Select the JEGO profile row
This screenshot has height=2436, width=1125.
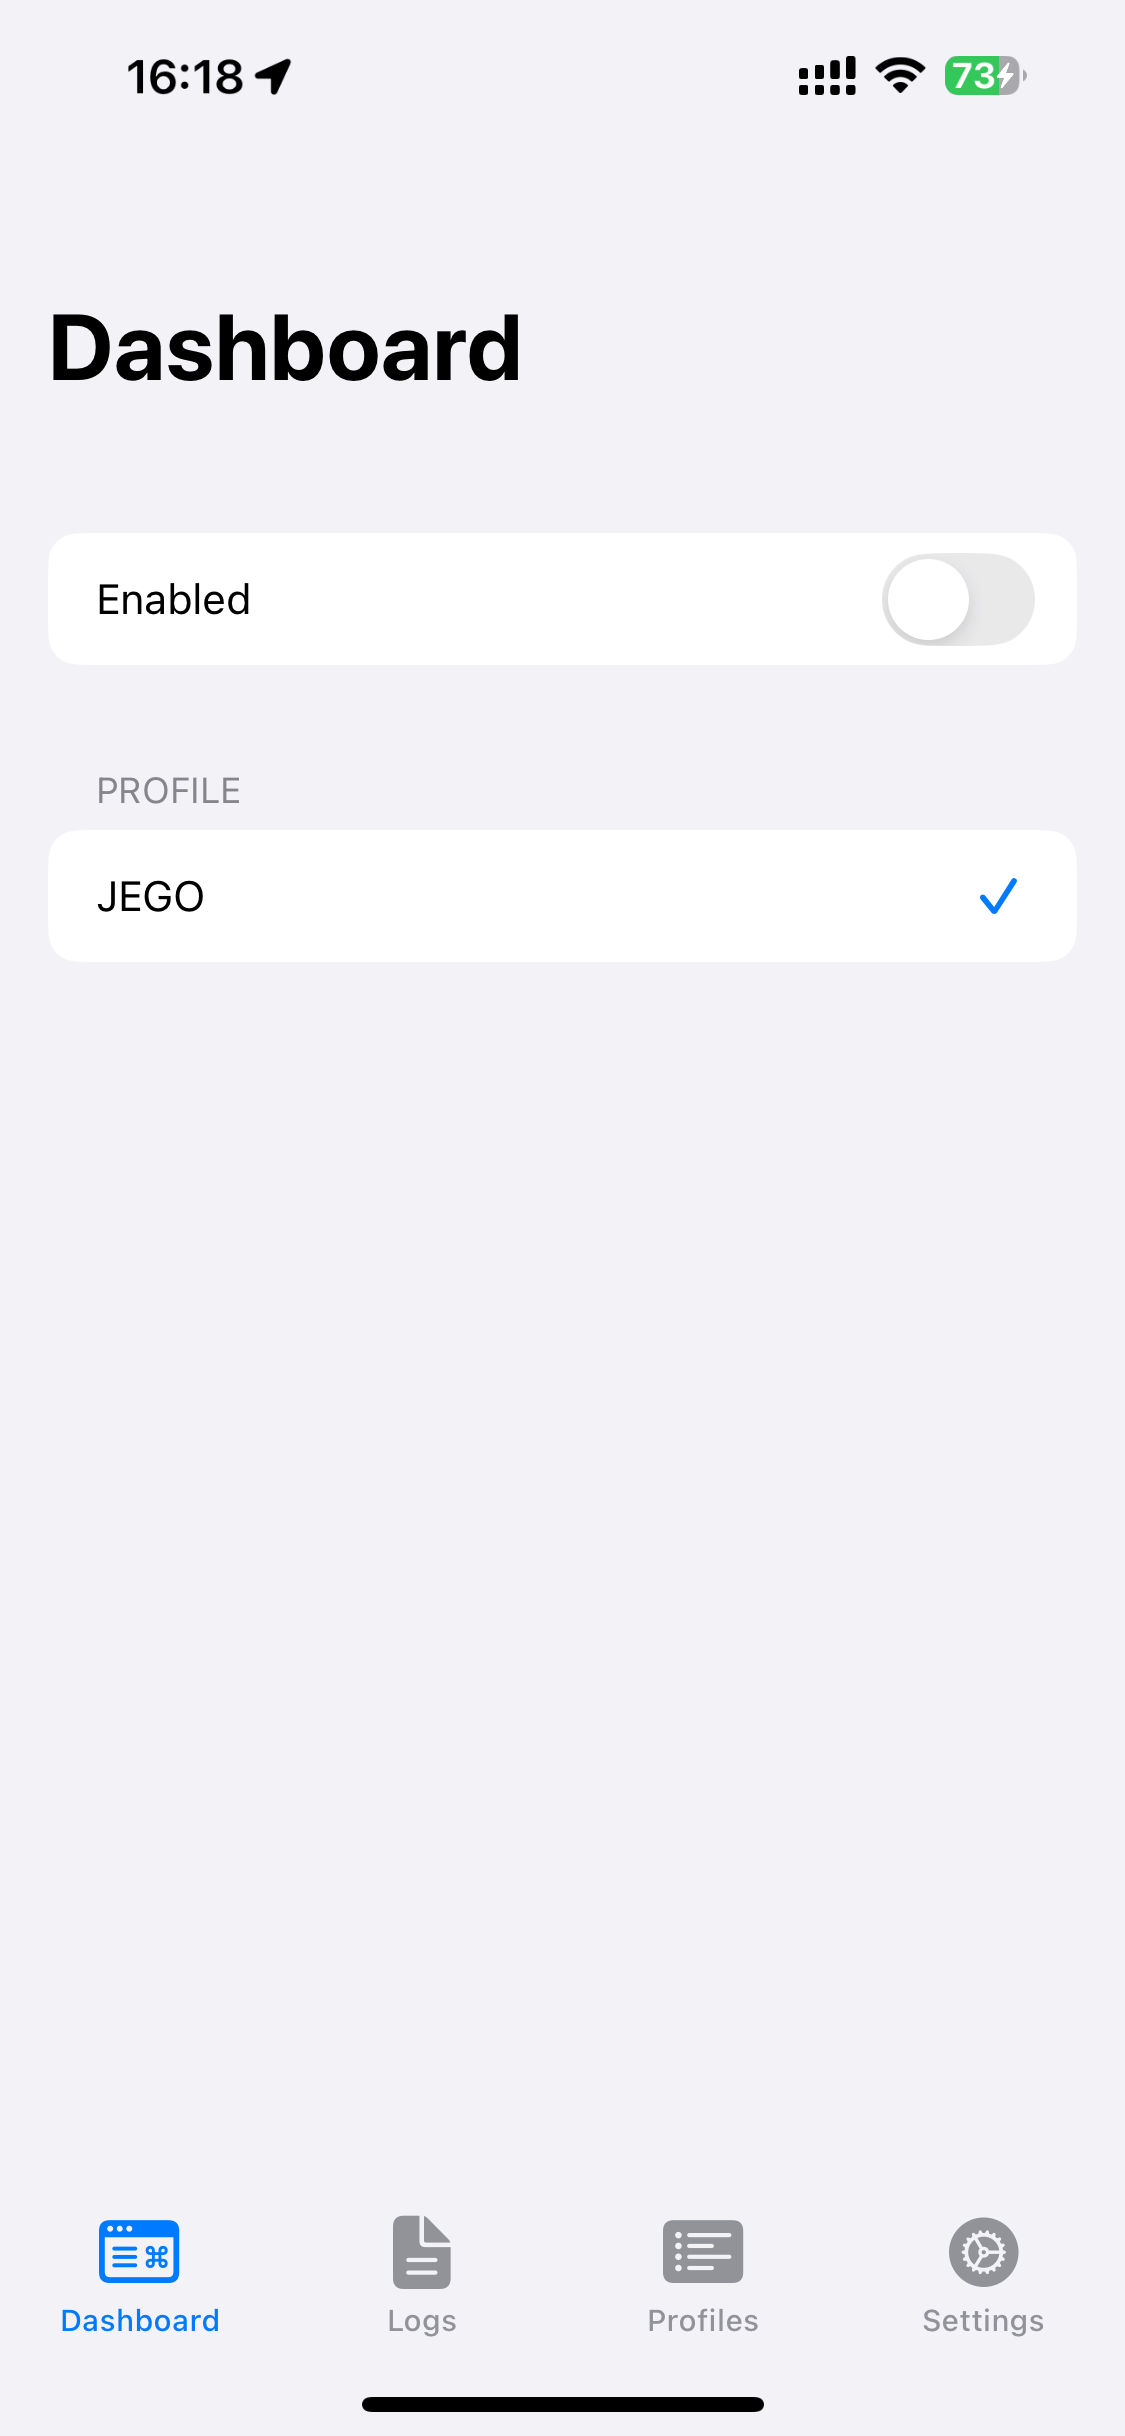coord(562,896)
